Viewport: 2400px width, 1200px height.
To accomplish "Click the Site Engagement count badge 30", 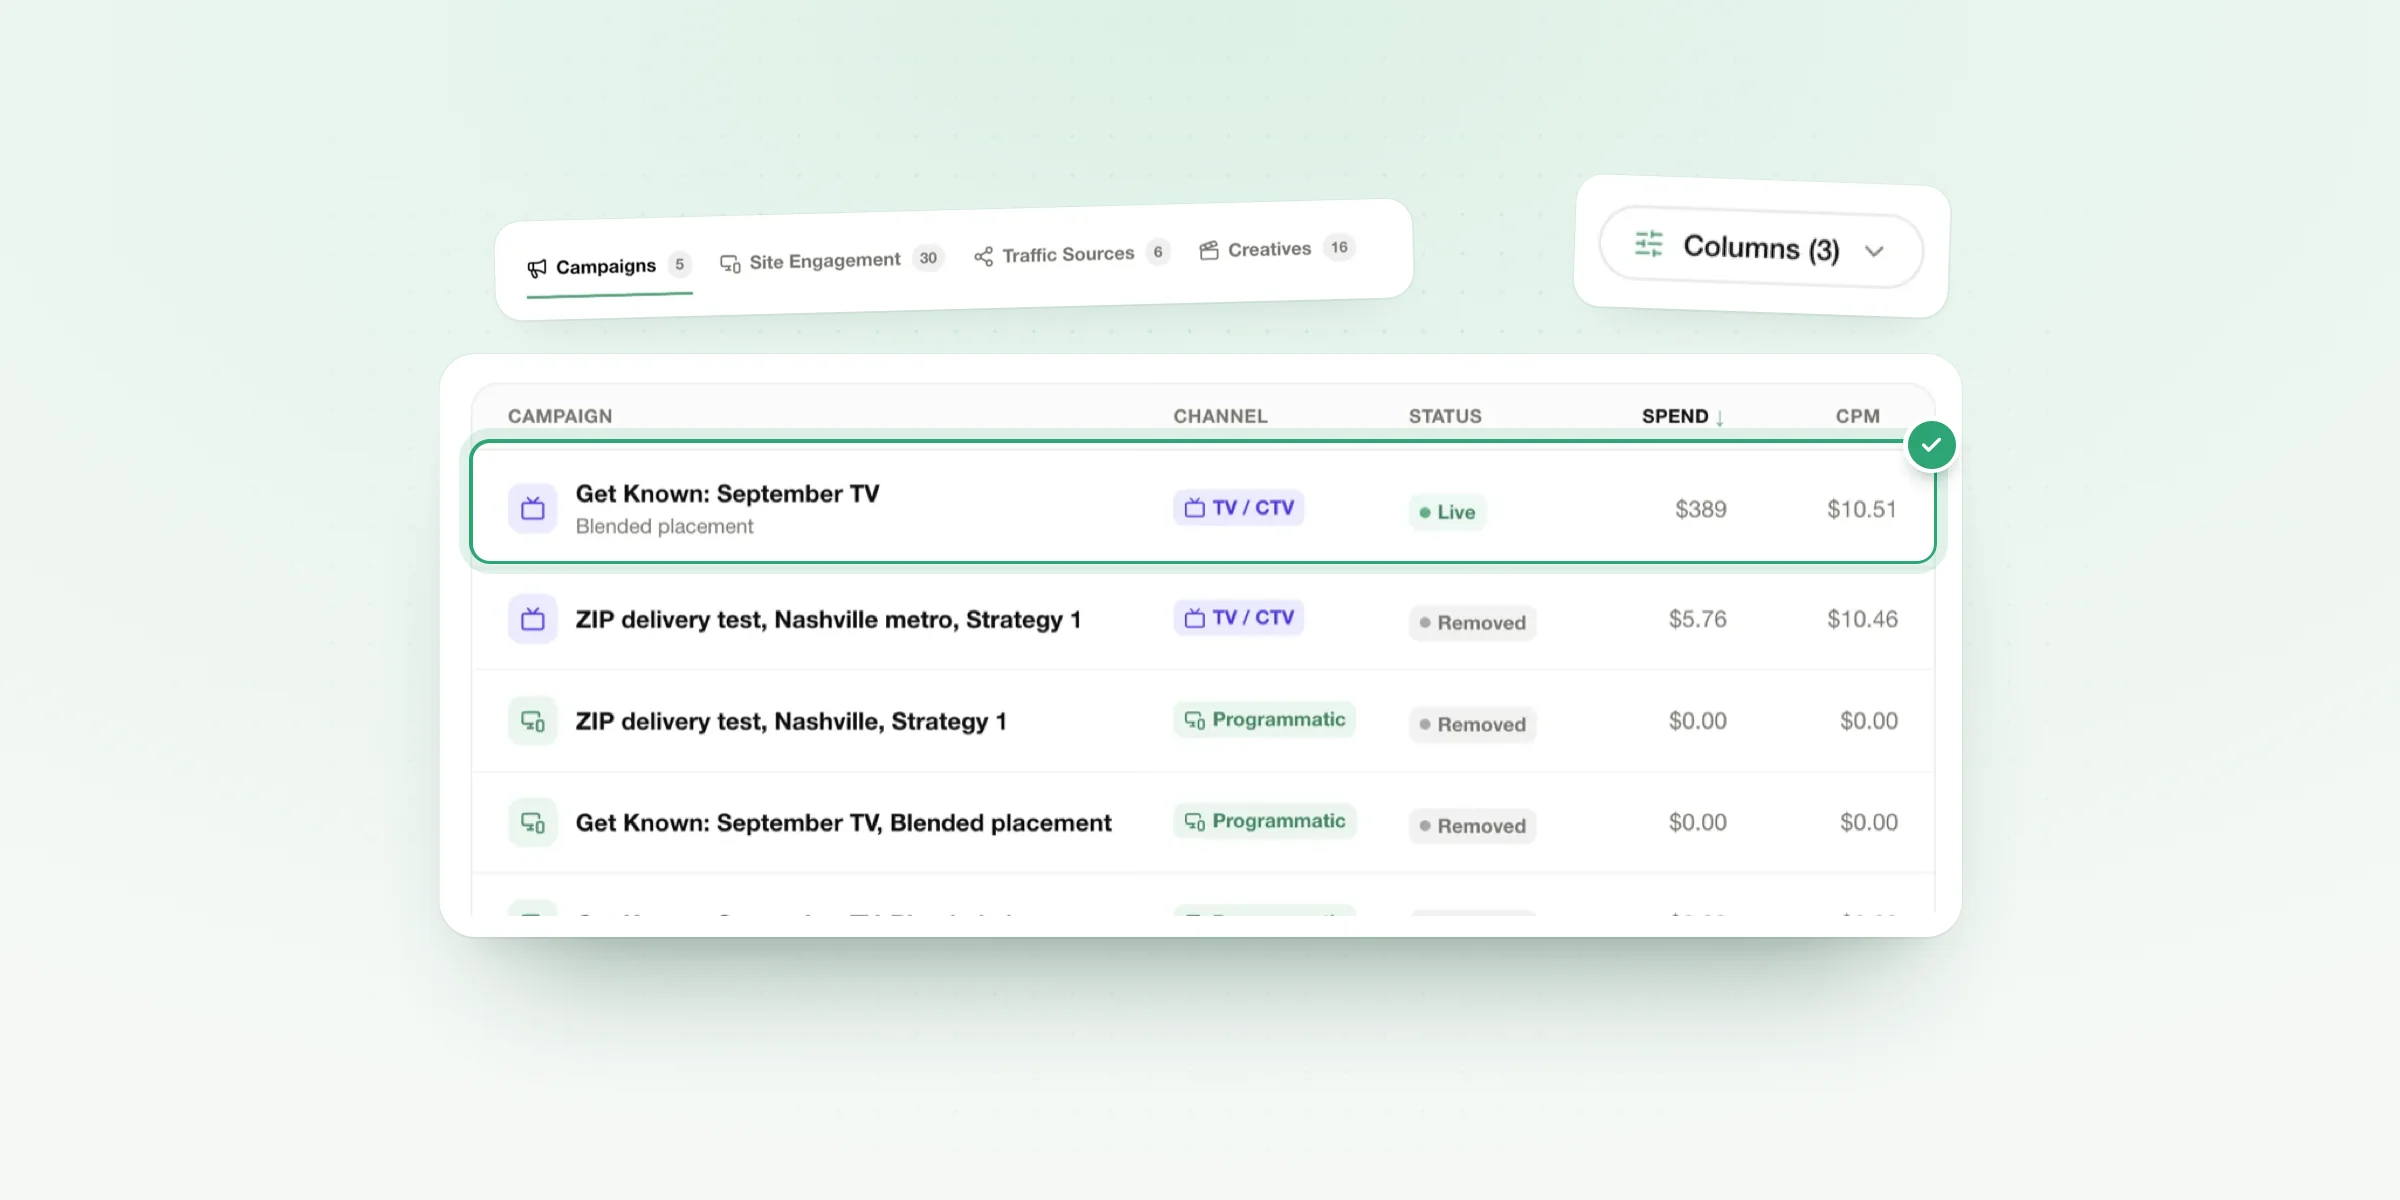I will 928,258.
